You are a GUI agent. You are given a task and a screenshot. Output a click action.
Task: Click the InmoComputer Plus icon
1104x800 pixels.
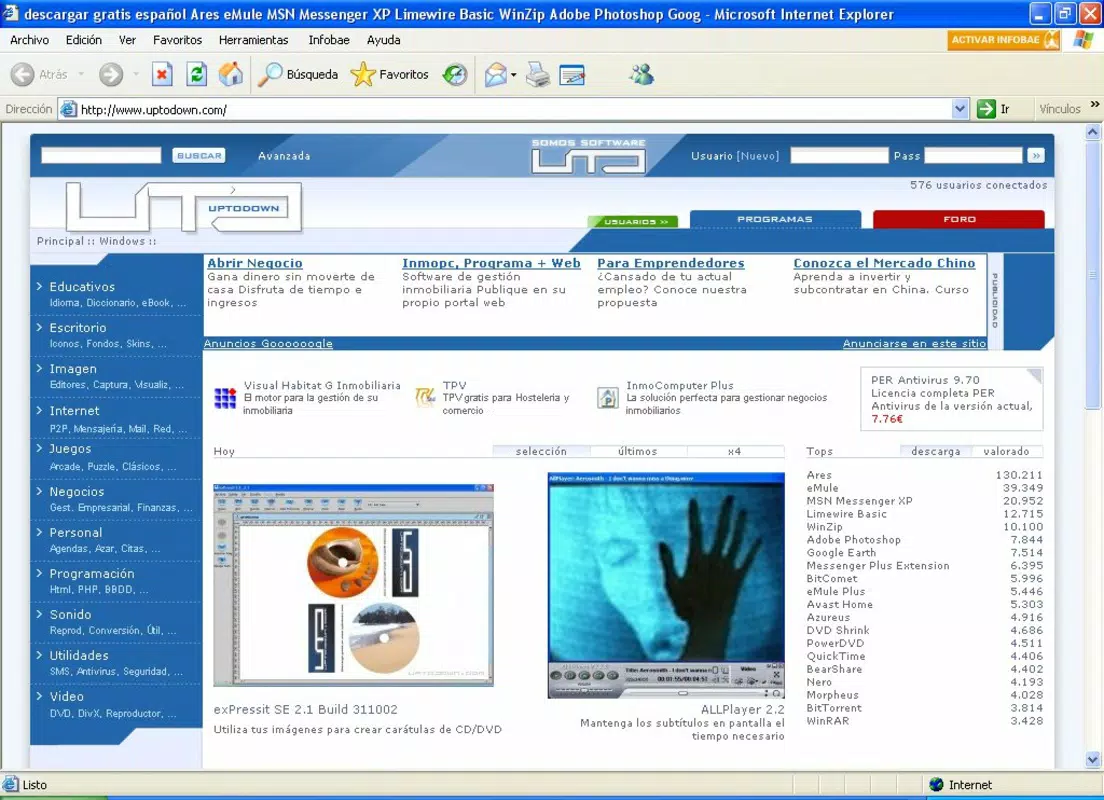click(608, 398)
